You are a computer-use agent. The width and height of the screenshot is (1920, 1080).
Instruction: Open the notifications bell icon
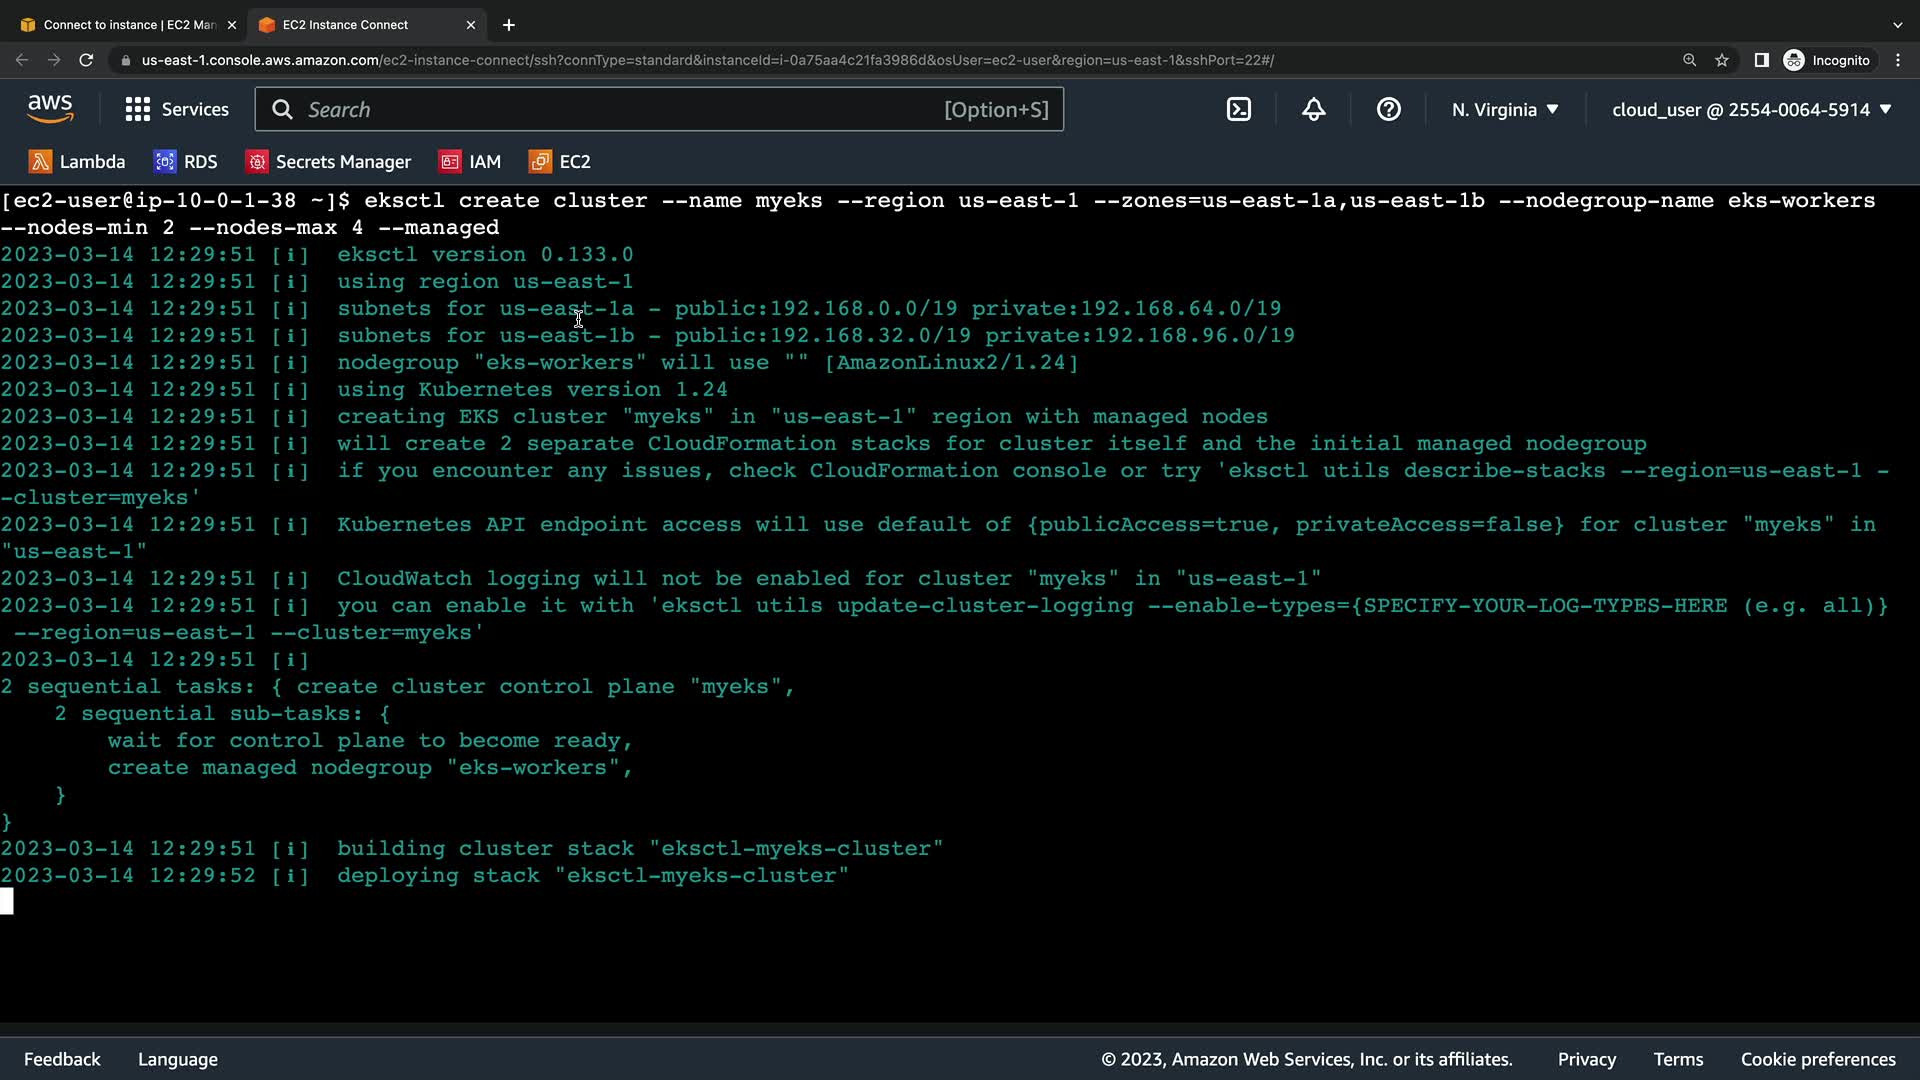[1313, 110]
